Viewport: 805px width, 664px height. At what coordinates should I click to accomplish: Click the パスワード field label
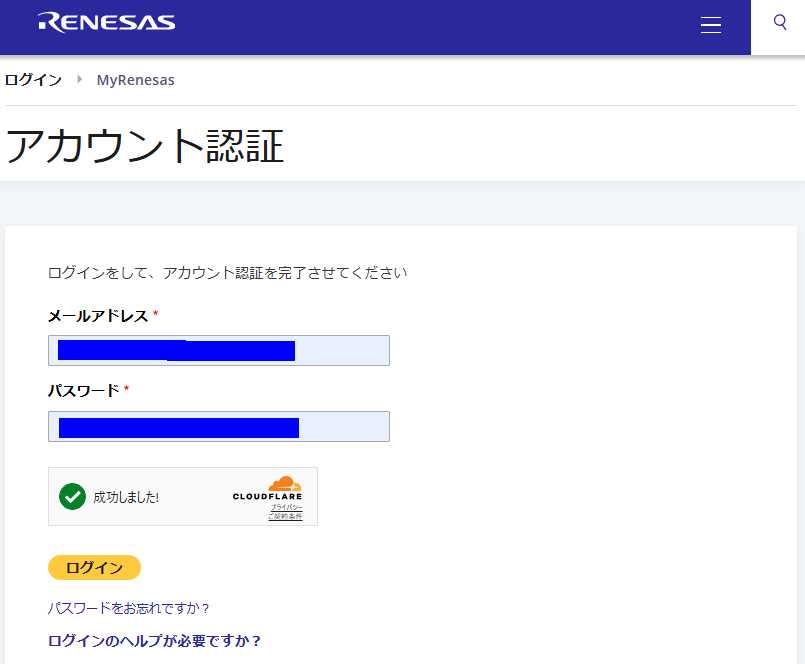coord(84,390)
